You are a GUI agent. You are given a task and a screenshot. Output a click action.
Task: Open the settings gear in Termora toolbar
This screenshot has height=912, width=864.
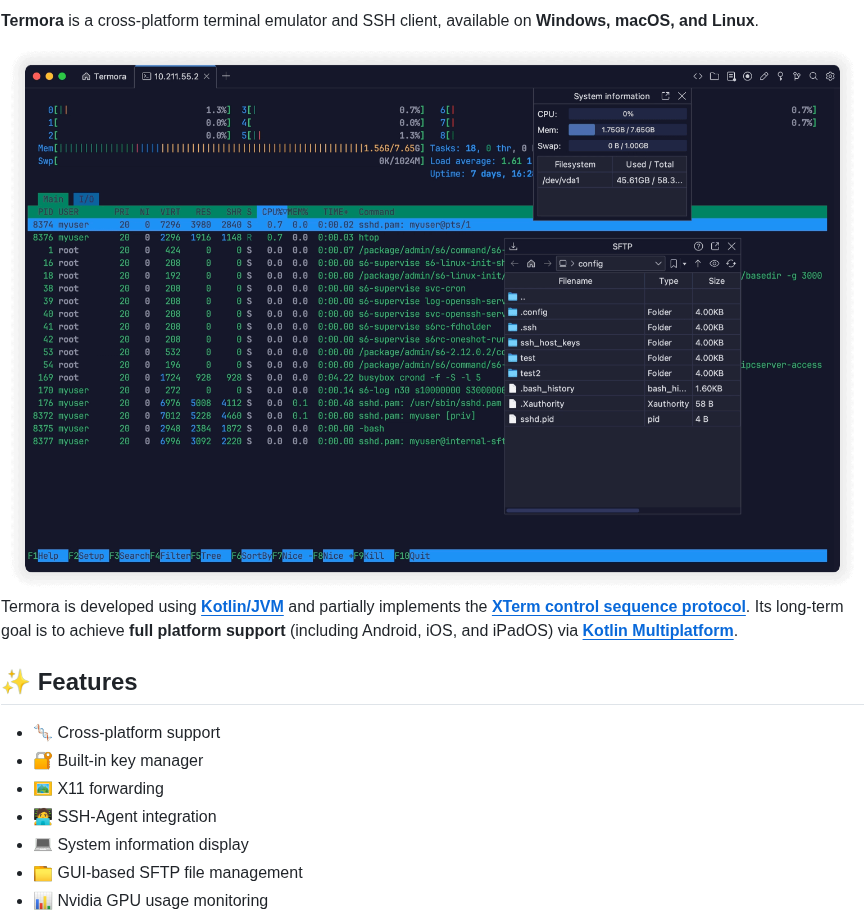(830, 76)
